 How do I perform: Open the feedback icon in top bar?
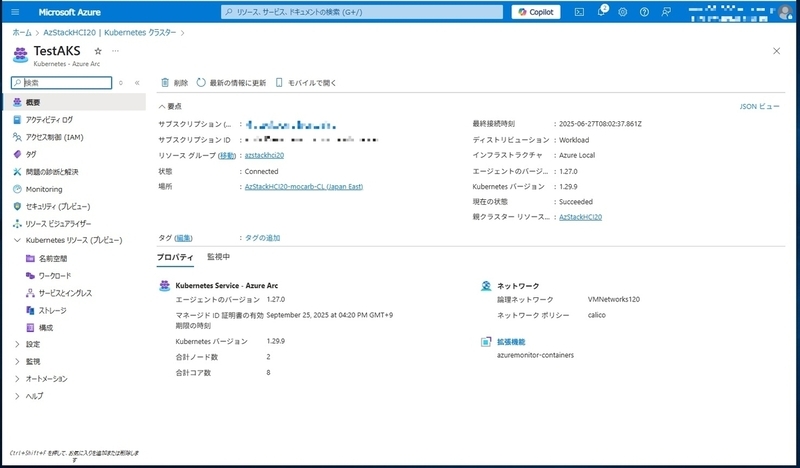[666, 12]
